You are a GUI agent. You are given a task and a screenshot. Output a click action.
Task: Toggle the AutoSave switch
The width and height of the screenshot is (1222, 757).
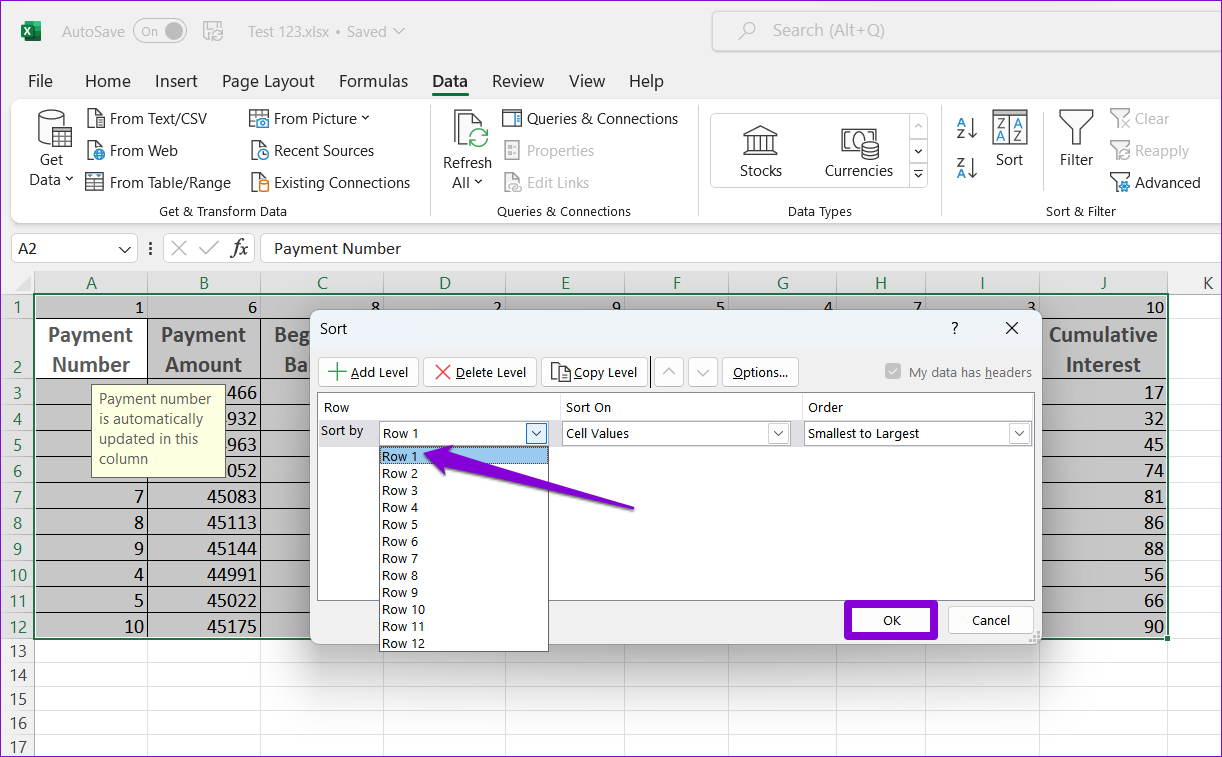(160, 31)
